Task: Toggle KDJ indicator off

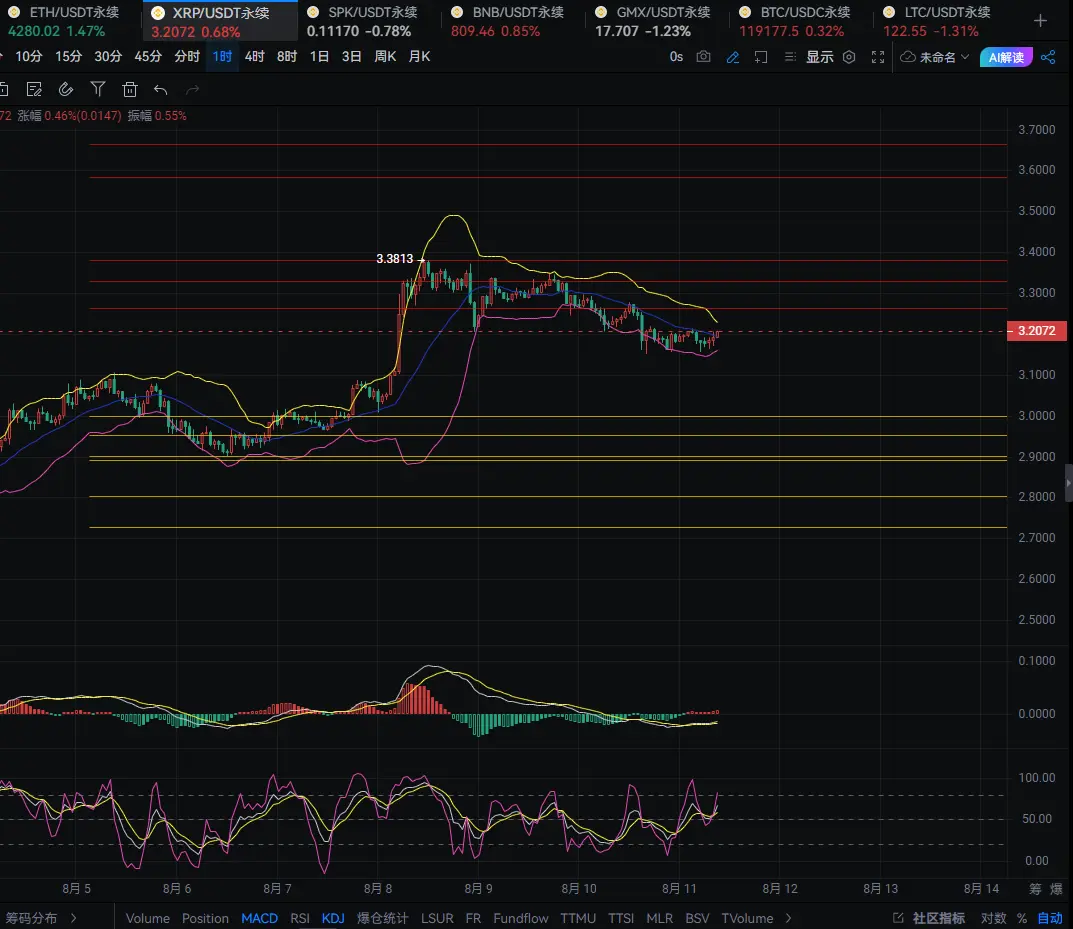Action: (333, 918)
